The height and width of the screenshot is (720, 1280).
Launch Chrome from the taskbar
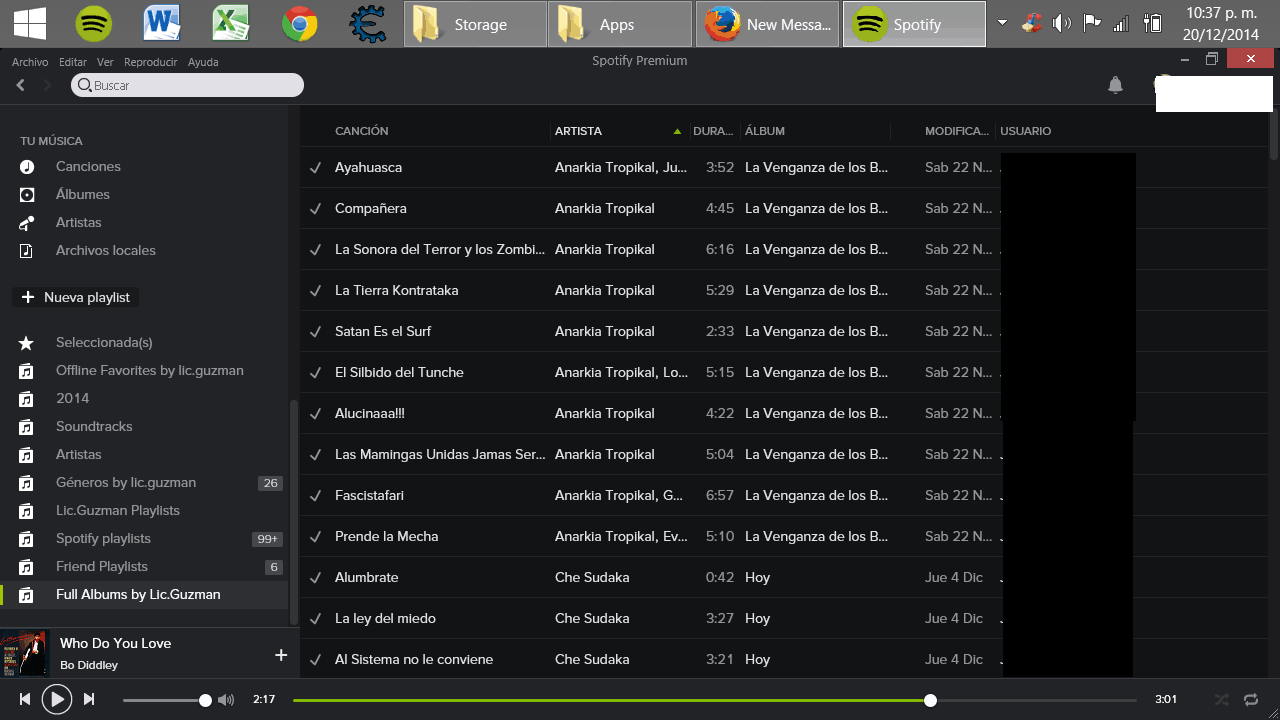click(x=300, y=23)
